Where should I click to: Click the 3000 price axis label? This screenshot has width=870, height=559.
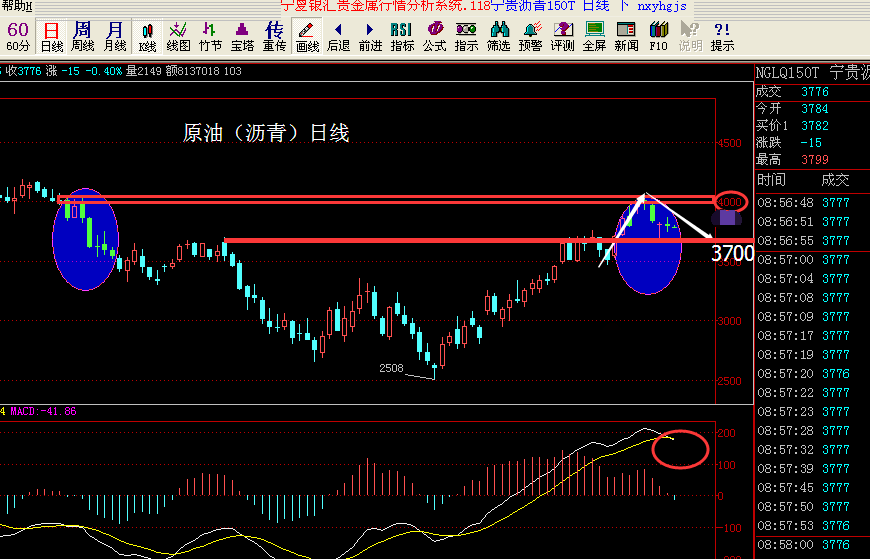tap(730, 321)
